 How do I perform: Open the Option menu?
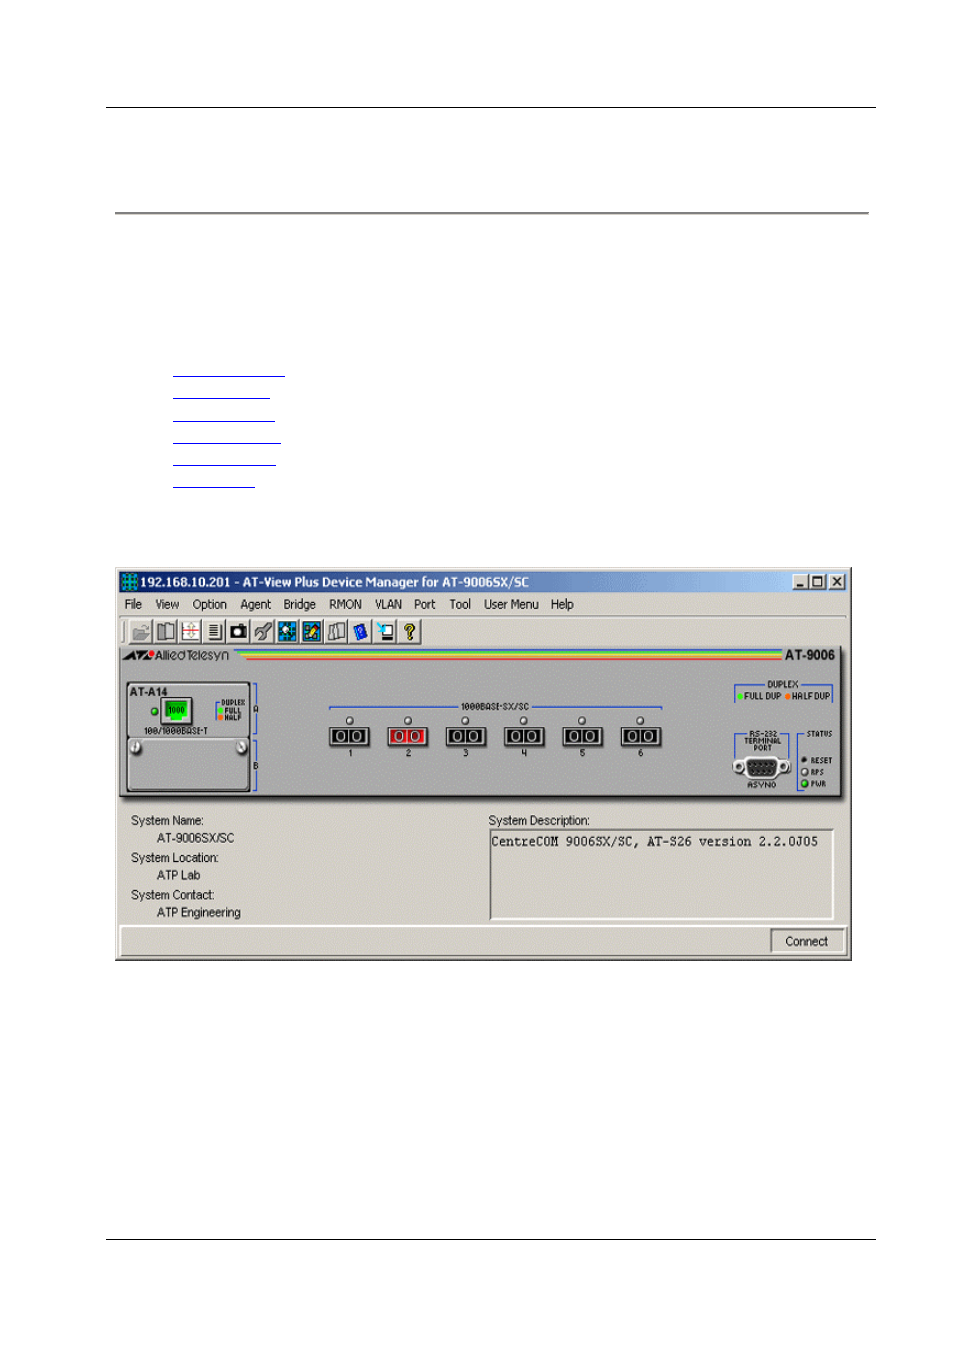pos(210,604)
